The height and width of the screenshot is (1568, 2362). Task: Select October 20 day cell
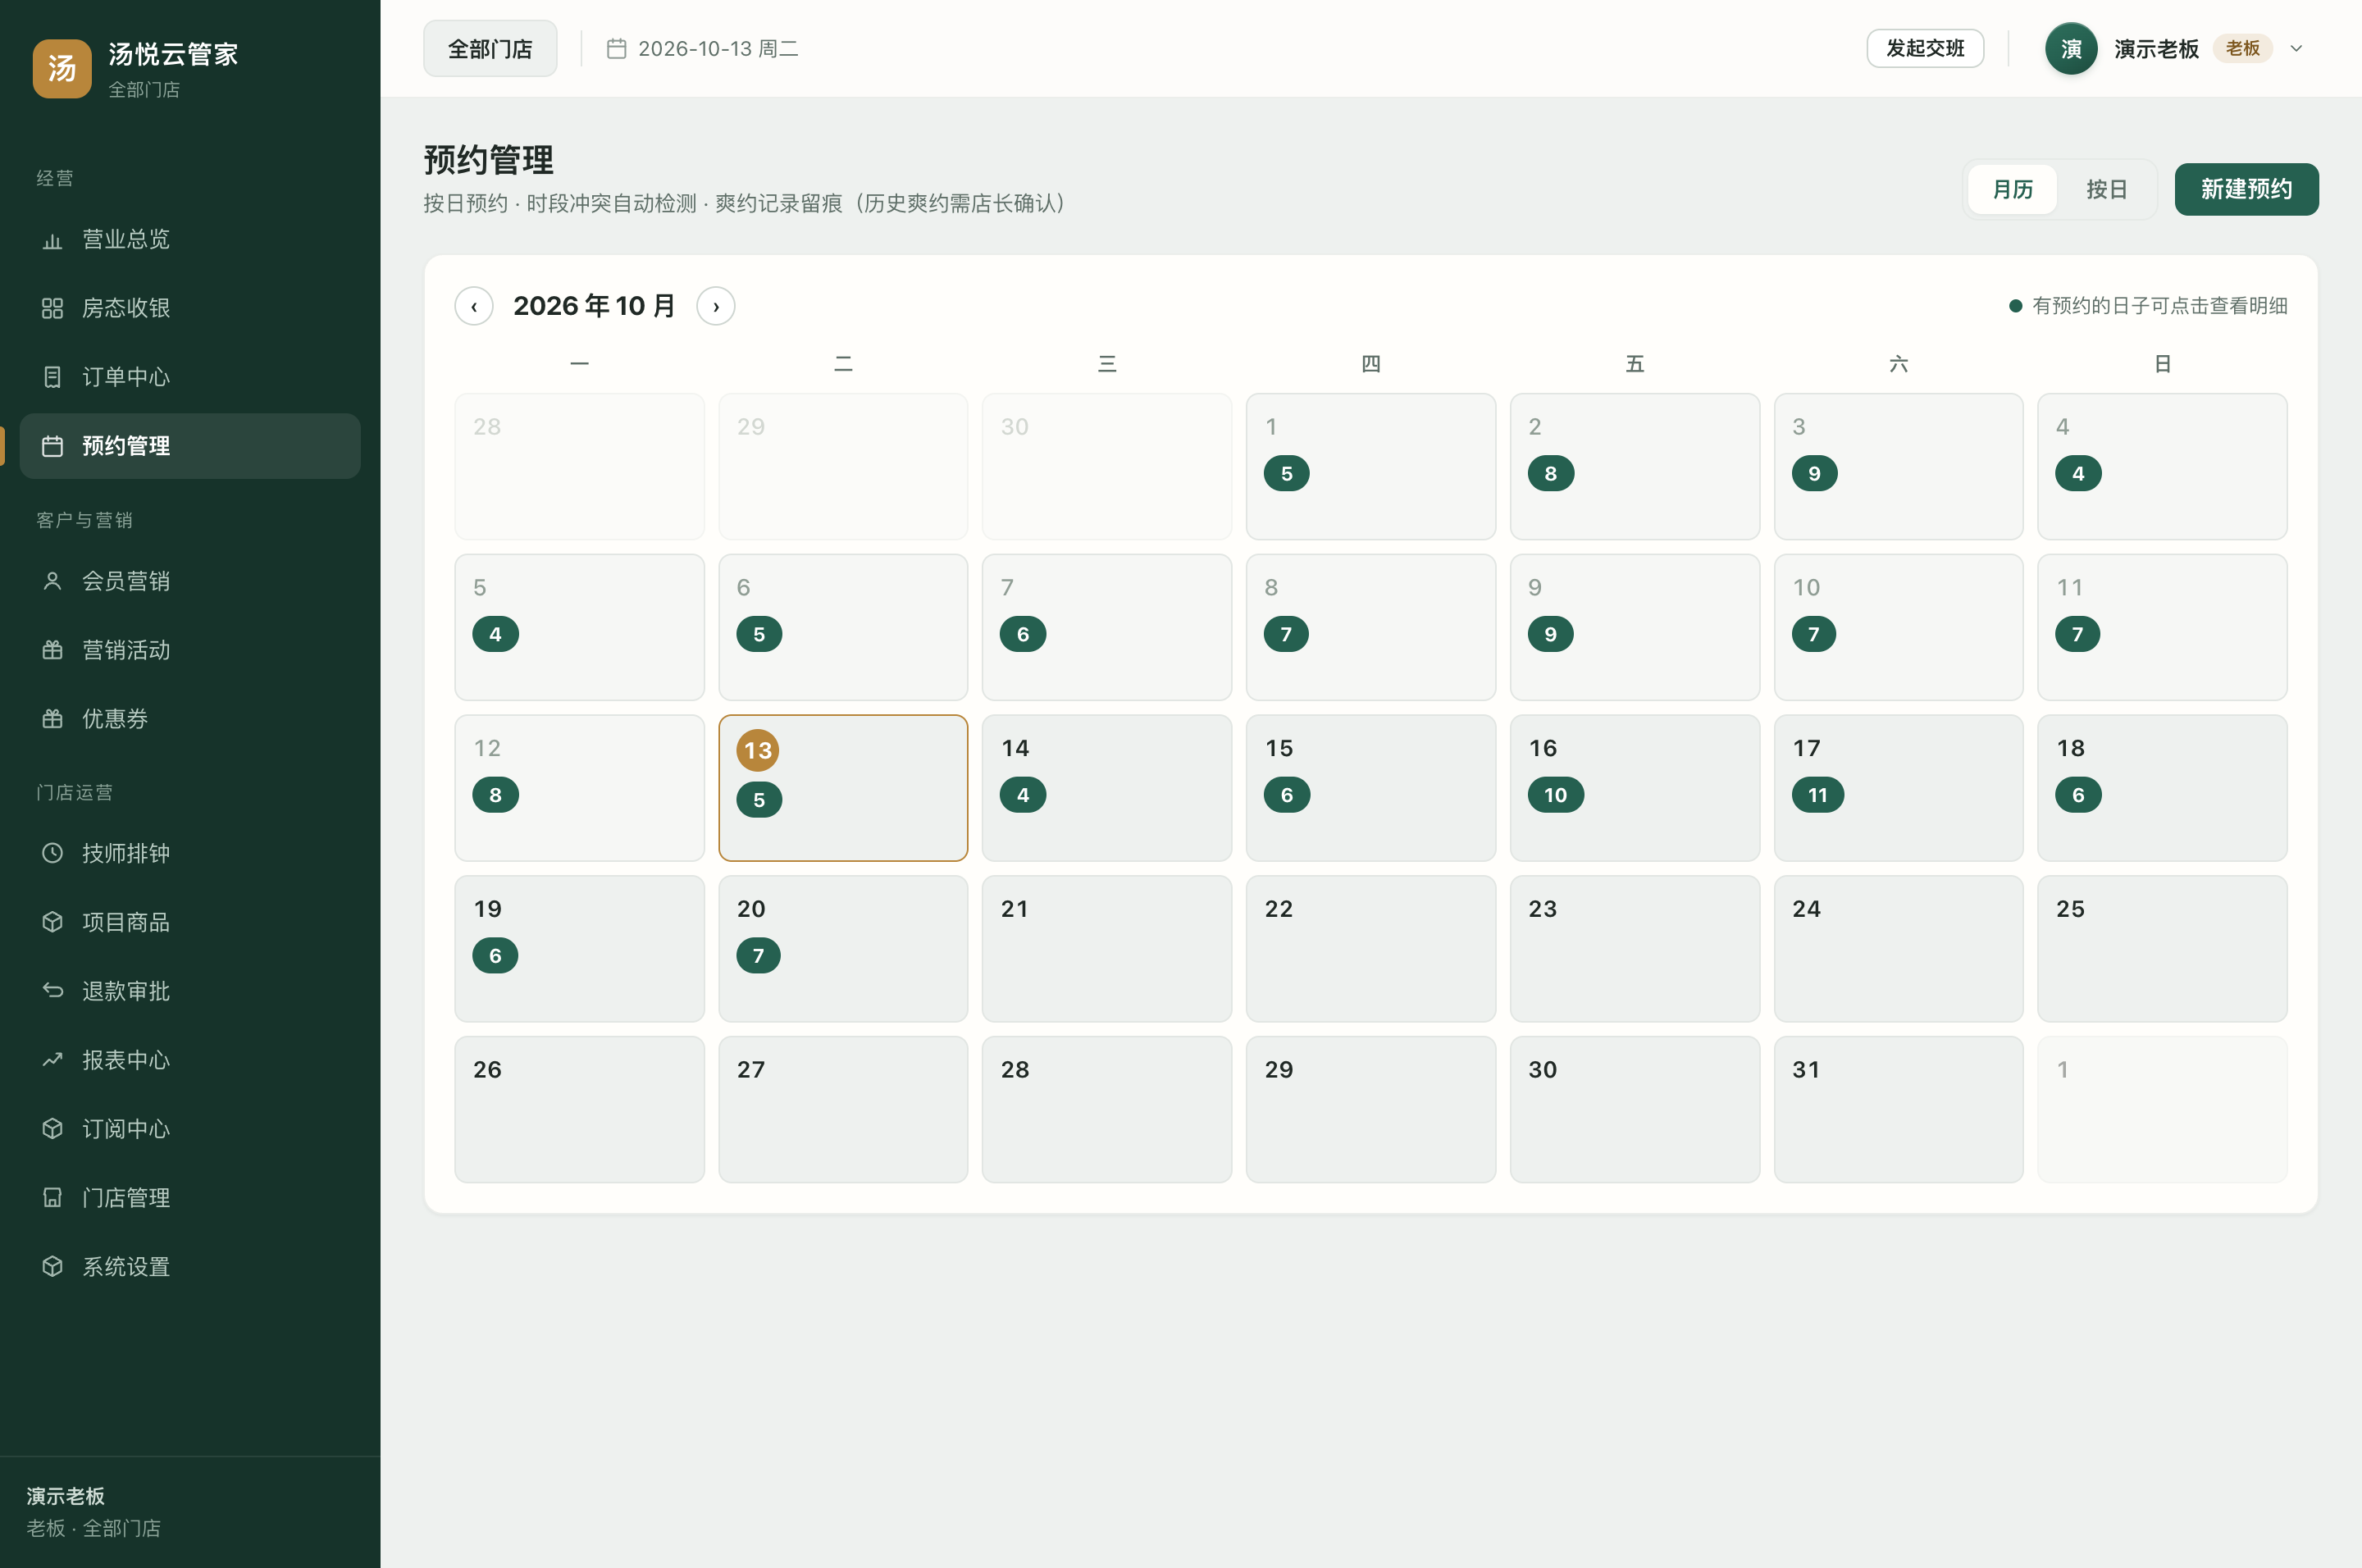[x=843, y=949]
